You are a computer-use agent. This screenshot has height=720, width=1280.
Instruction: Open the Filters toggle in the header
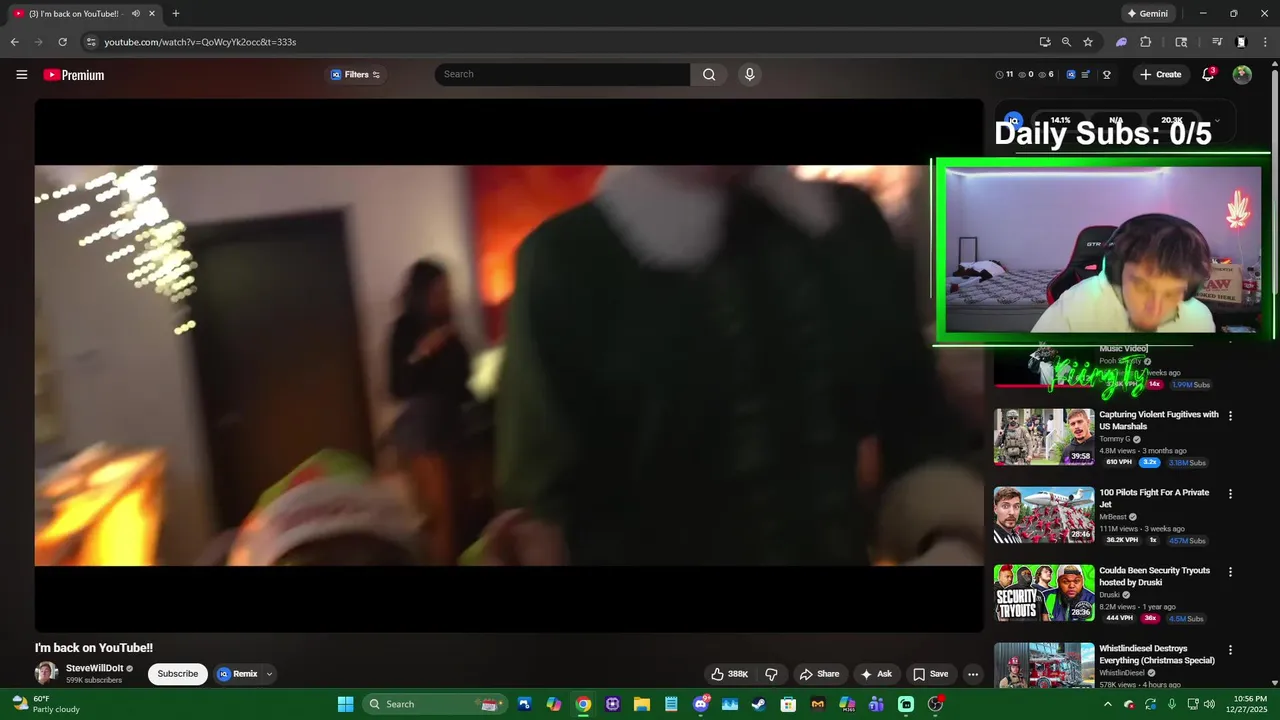coord(356,75)
